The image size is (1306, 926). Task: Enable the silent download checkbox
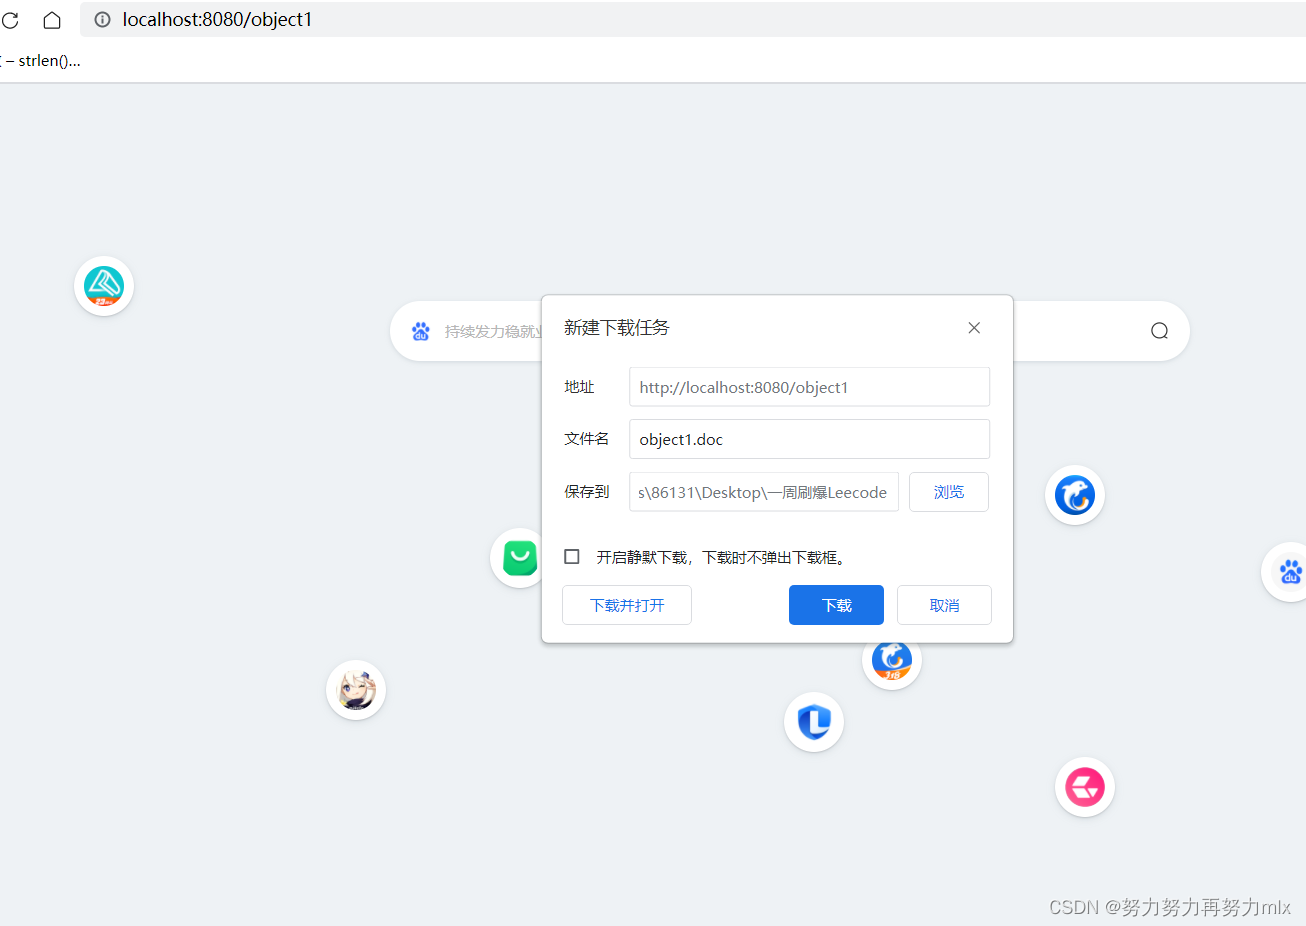coord(571,556)
